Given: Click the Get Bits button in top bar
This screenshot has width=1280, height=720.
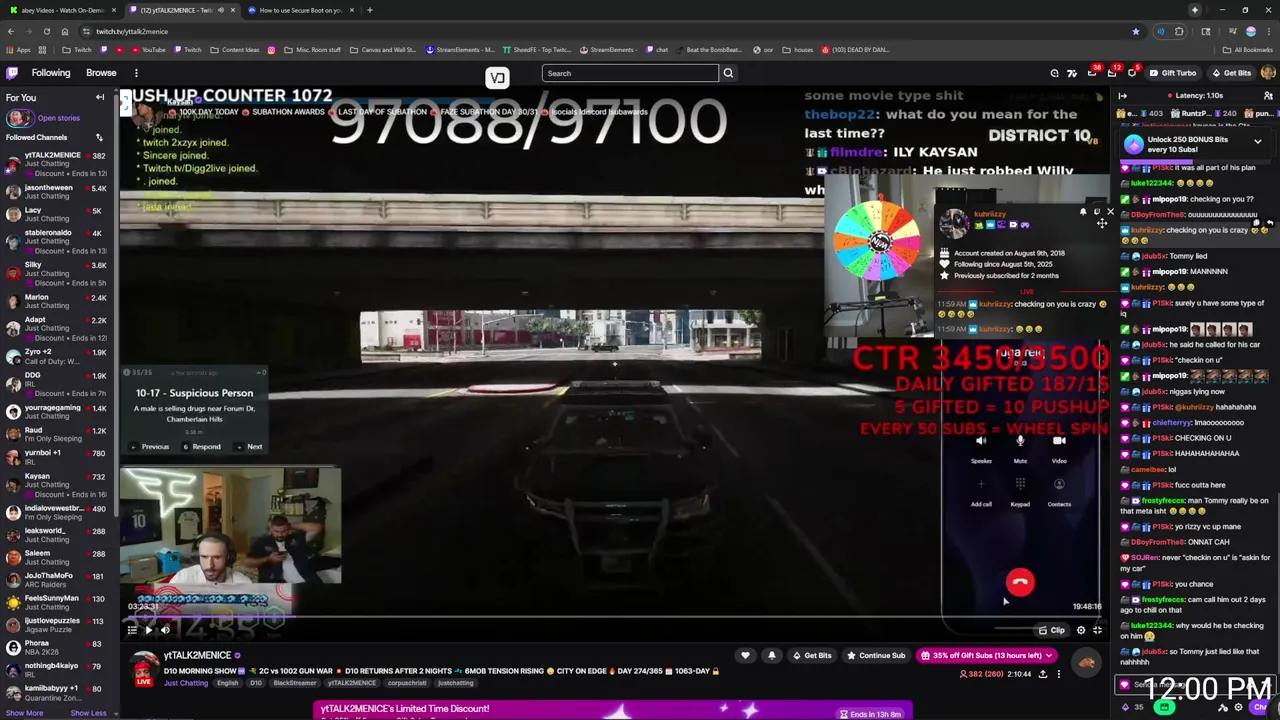Looking at the screenshot, I should (1231, 73).
